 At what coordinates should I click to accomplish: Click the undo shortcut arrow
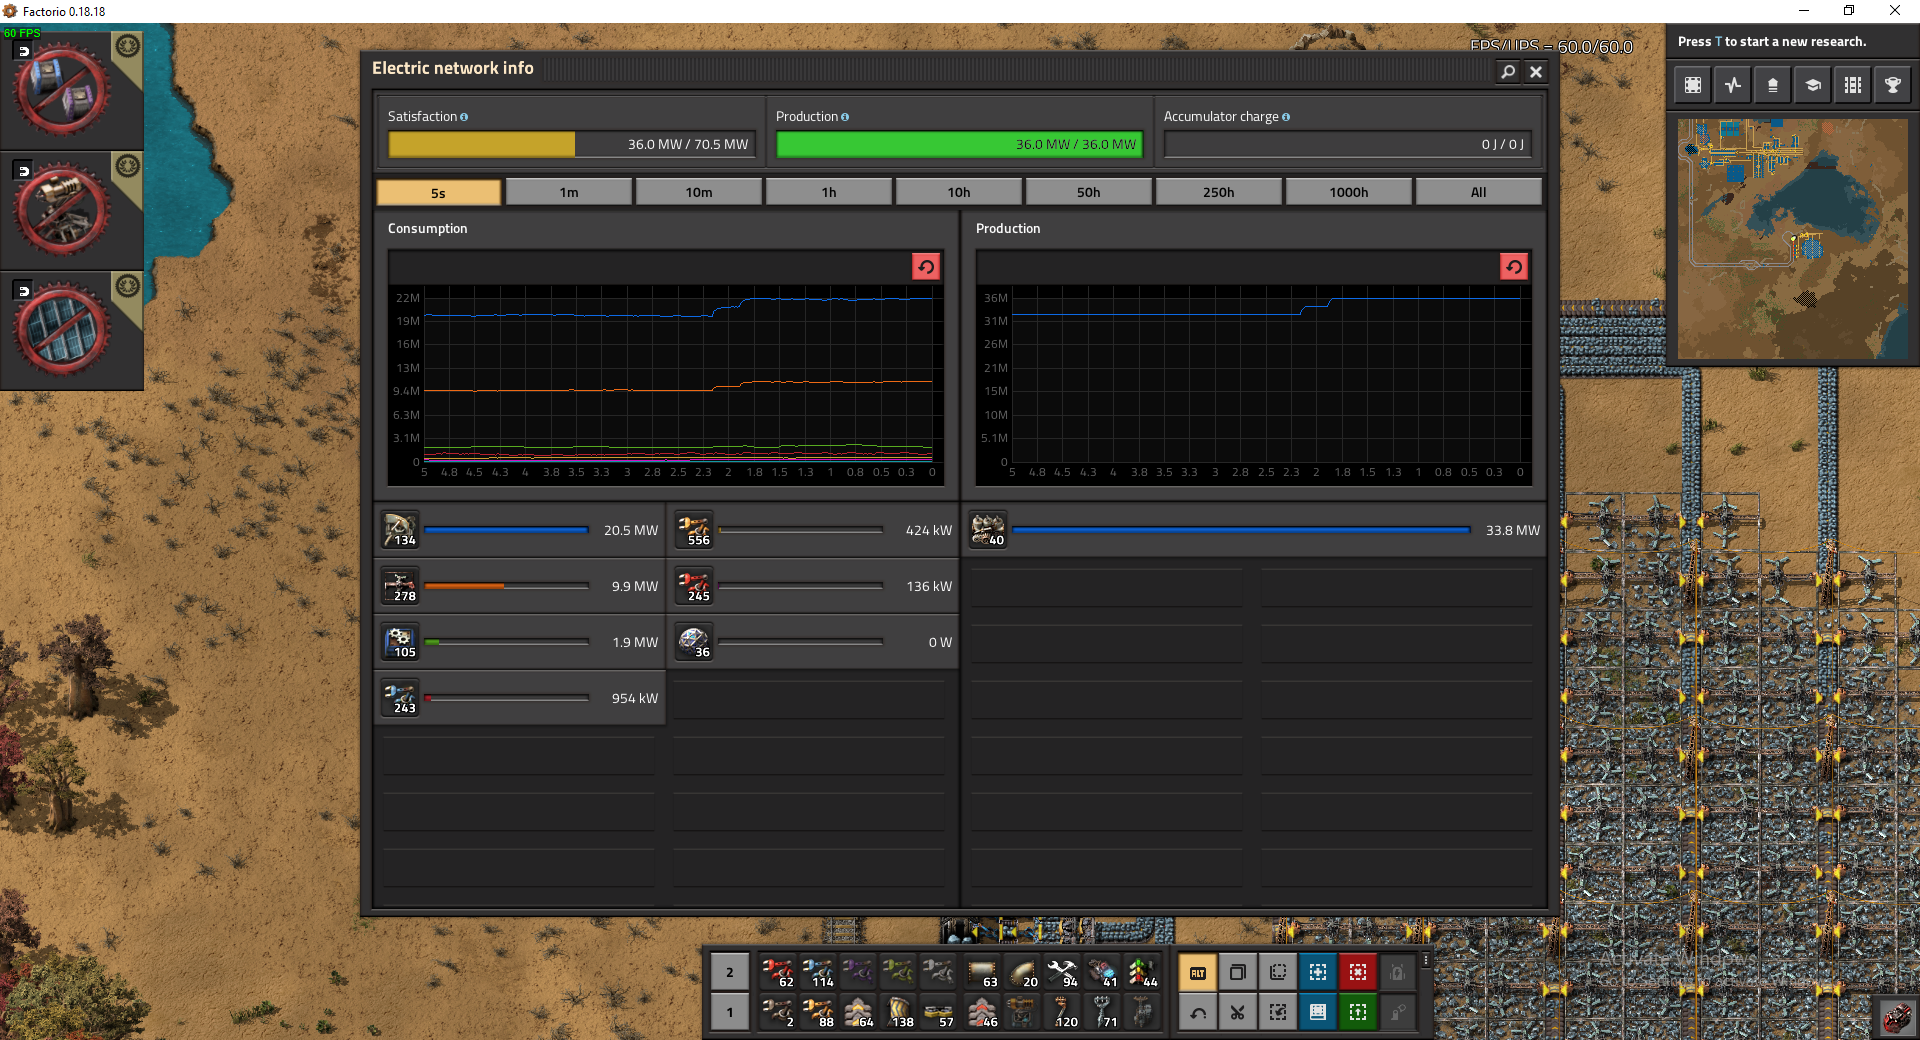click(1198, 1012)
